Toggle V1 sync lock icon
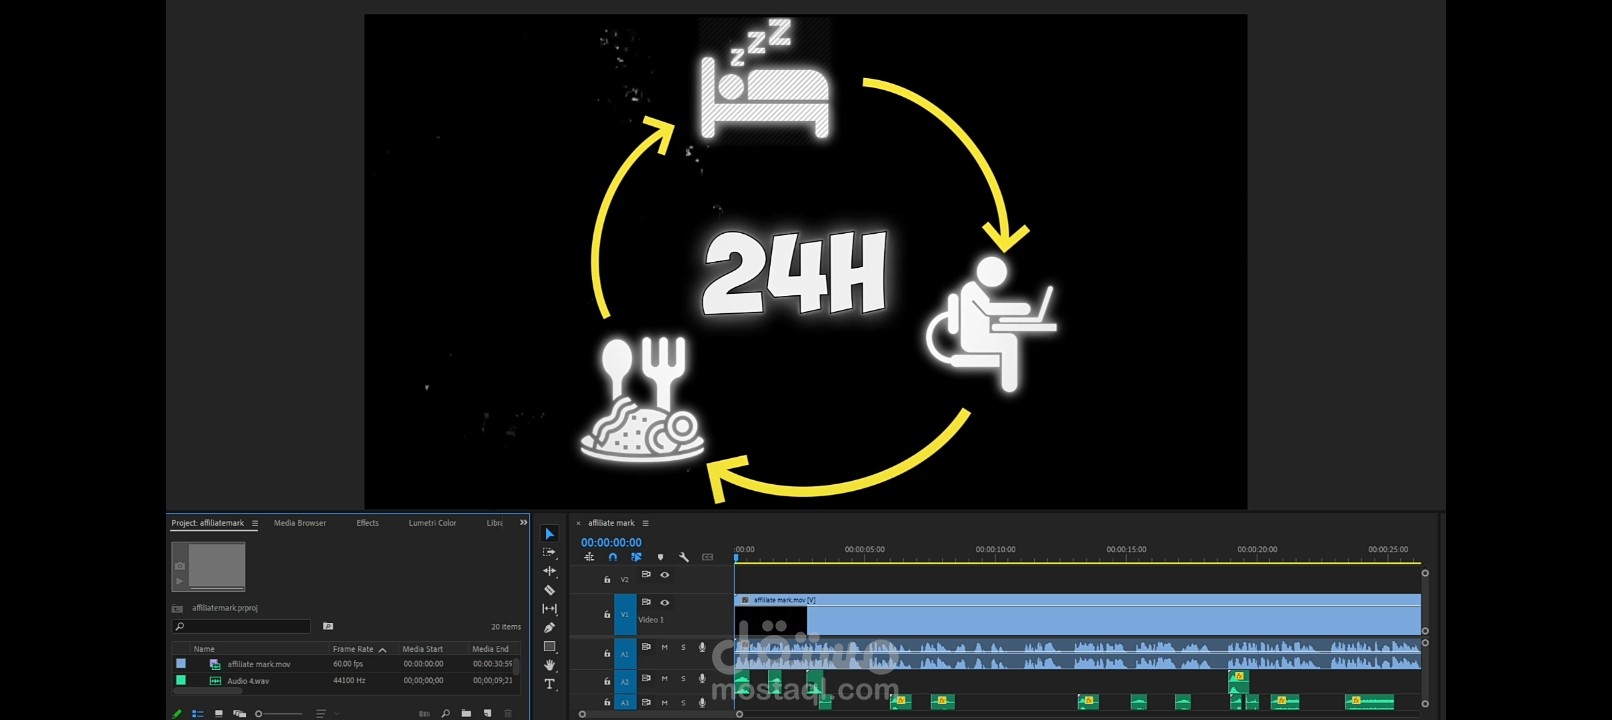This screenshot has width=1612, height=720. [x=646, y=602]
